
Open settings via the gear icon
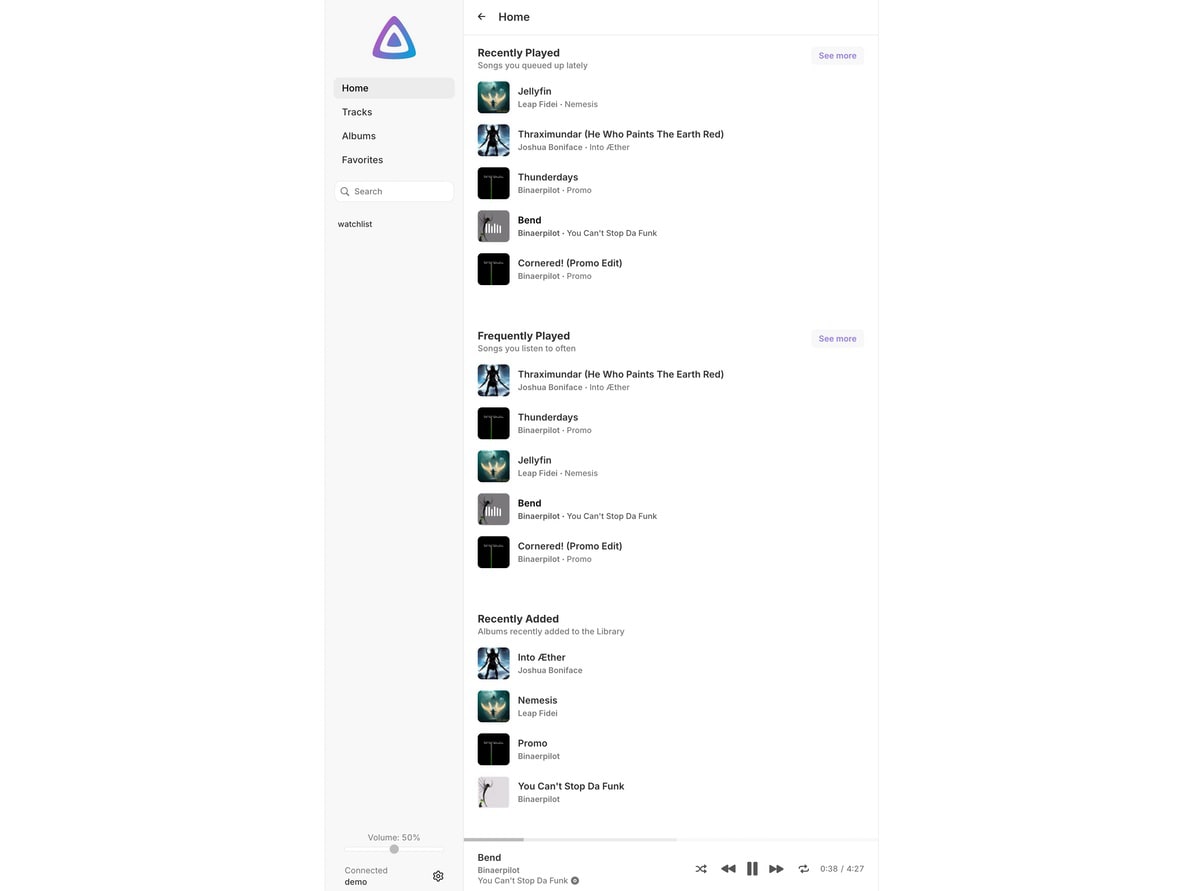[x=438, y=876]
